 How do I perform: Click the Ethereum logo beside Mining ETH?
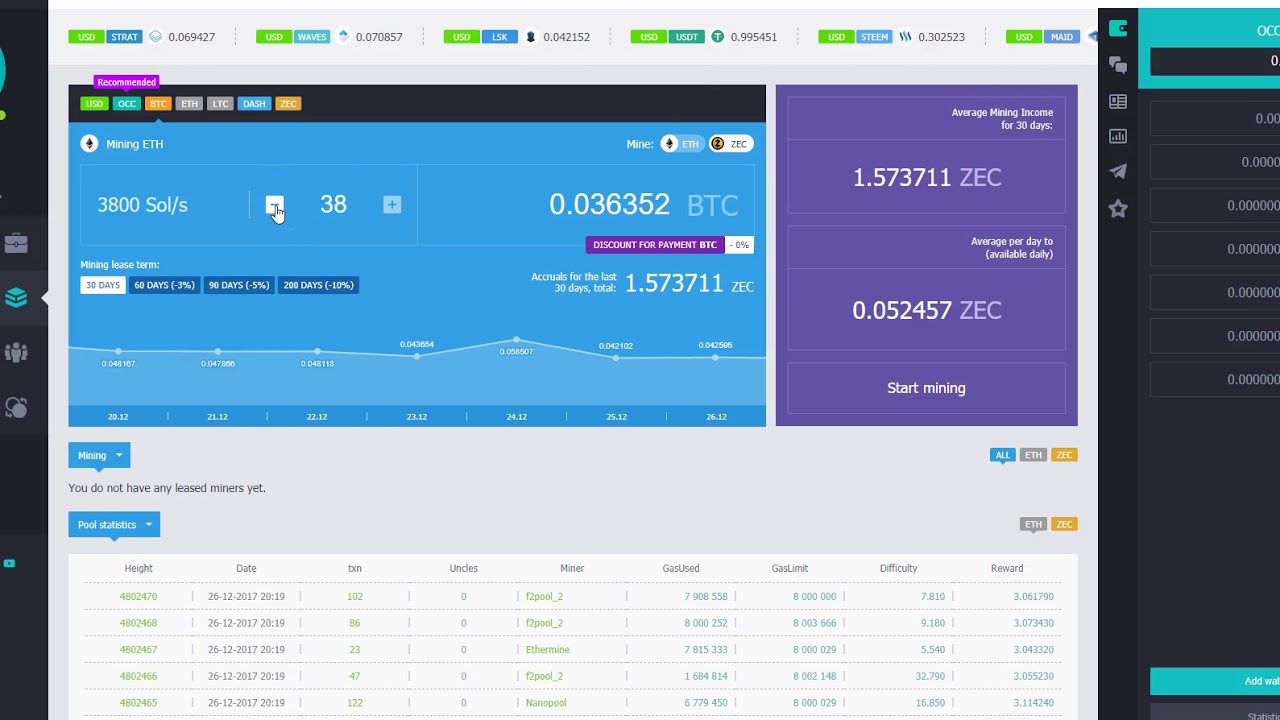pos(89,144)
